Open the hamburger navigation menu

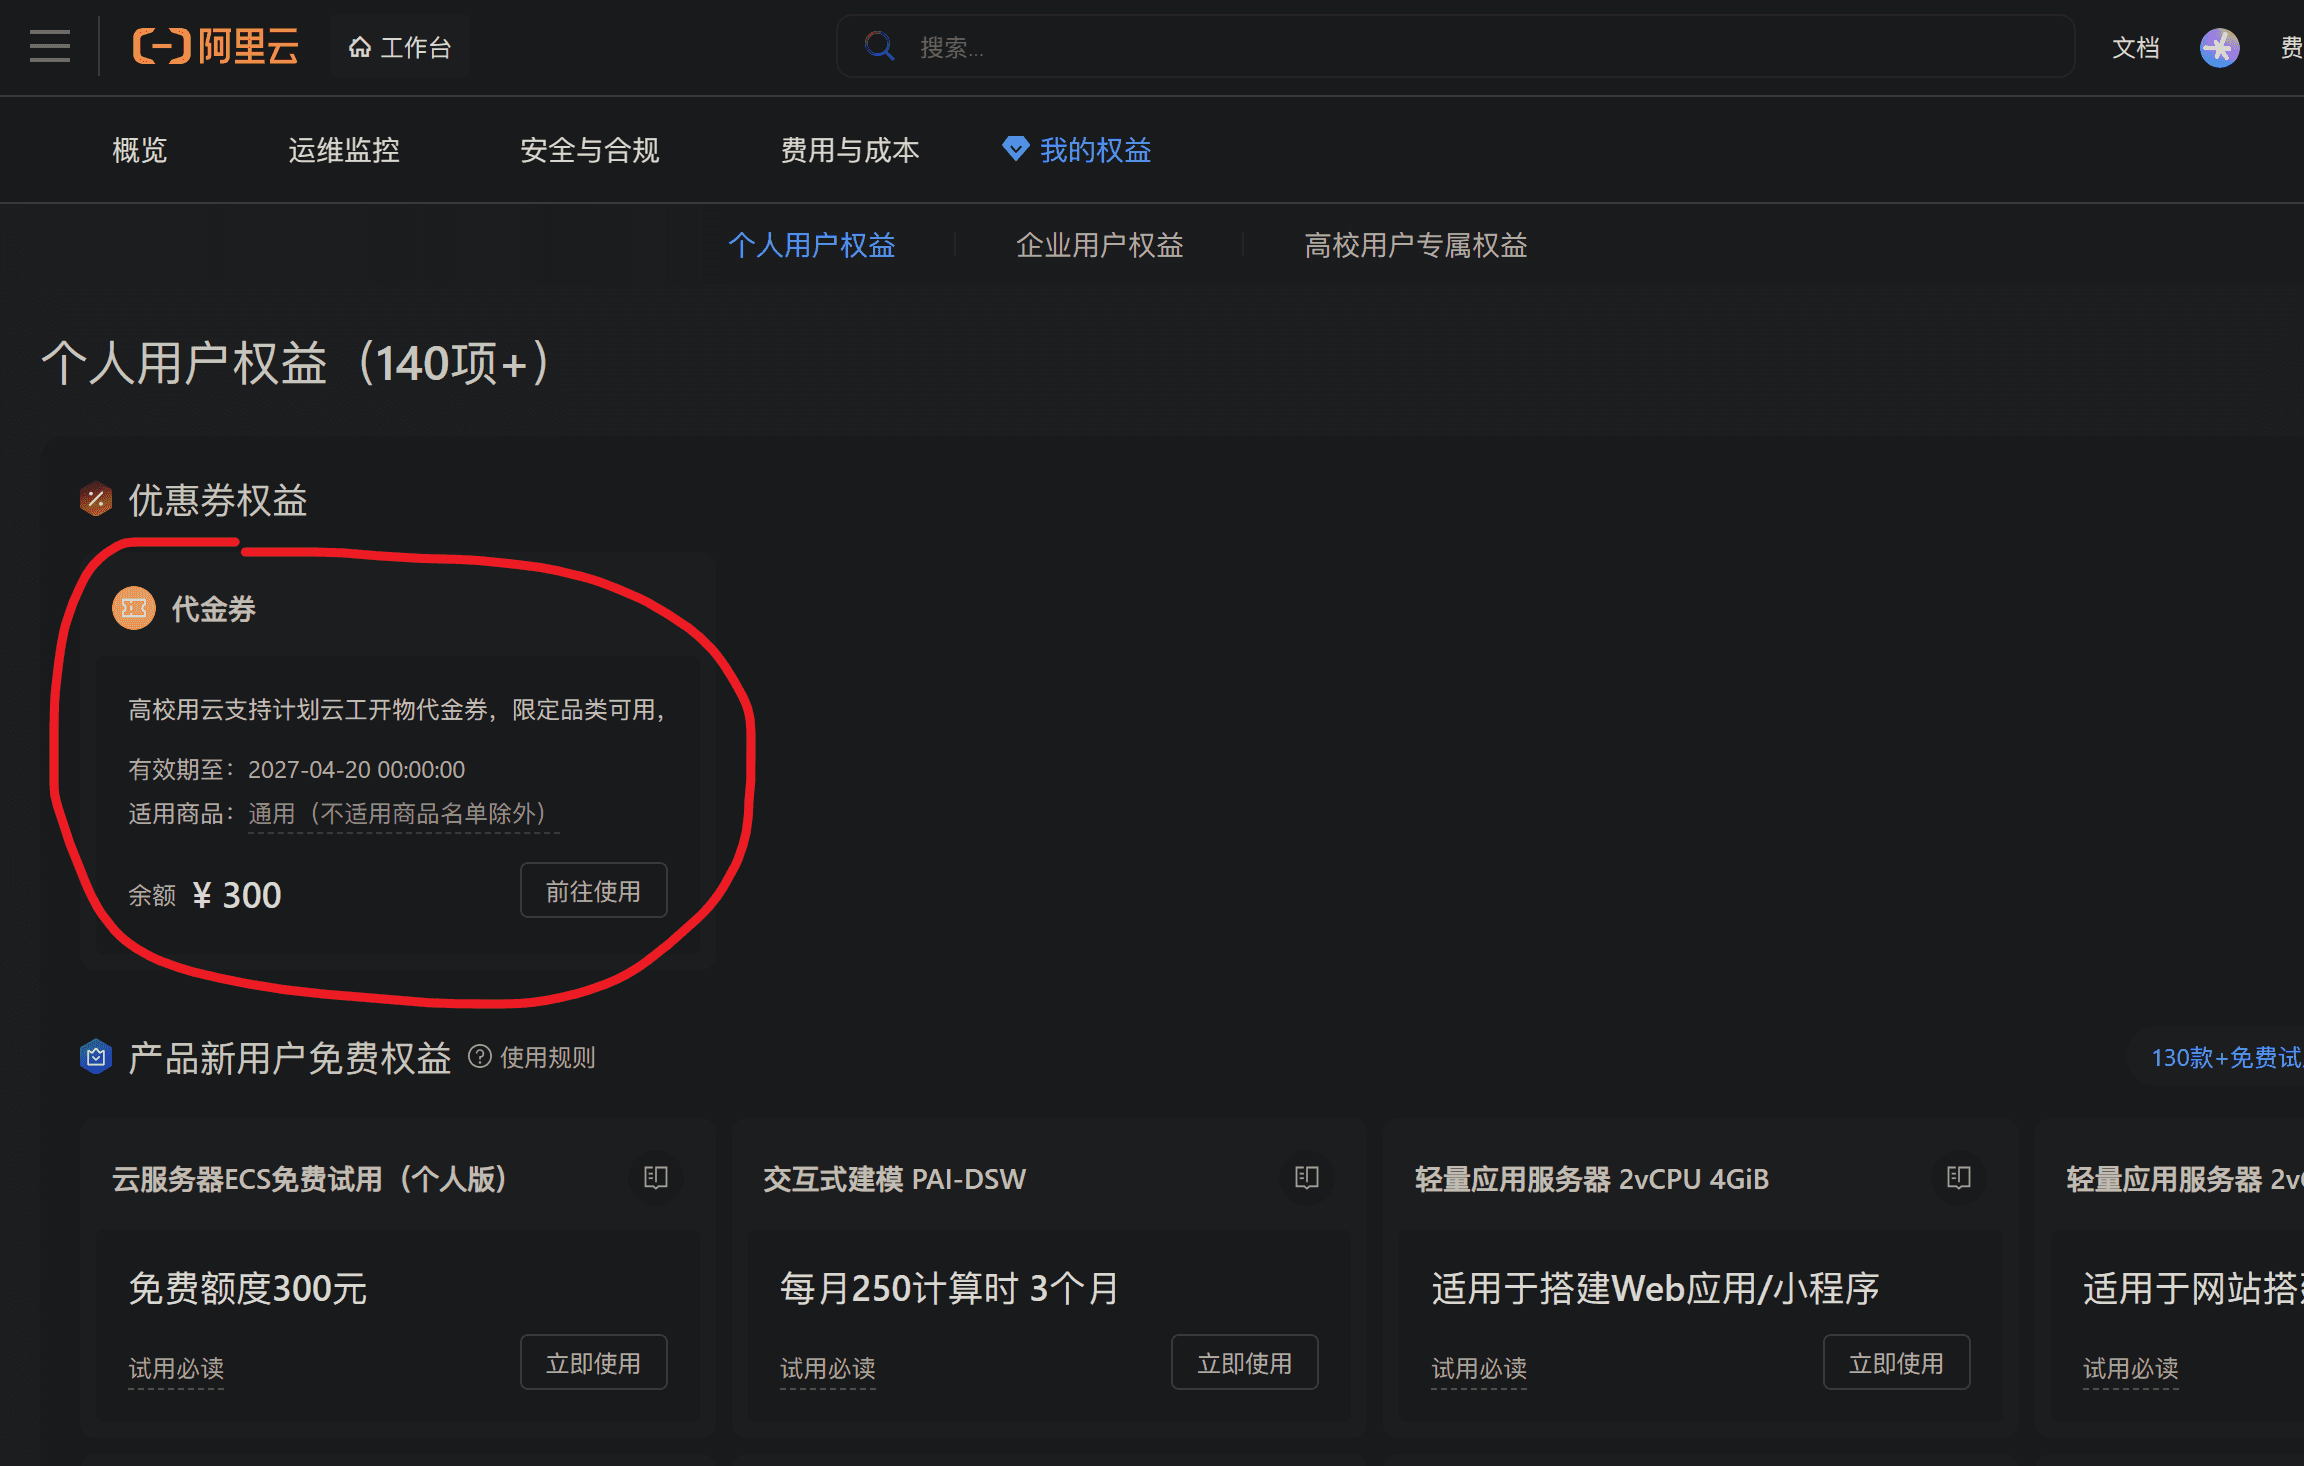click(x=50, y=47)
